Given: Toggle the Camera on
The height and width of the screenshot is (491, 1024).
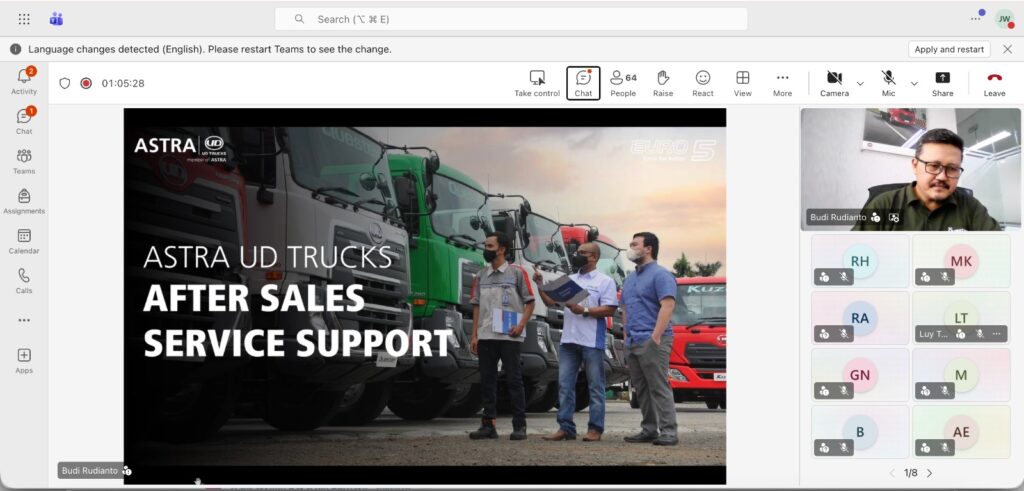Looking at the screenshot, I should coord(834,84).
